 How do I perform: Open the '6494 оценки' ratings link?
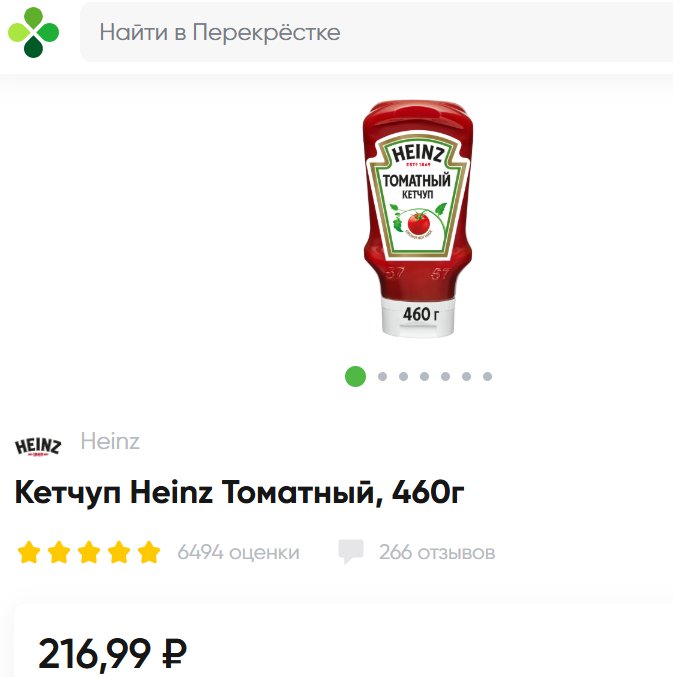pos(238,552)
